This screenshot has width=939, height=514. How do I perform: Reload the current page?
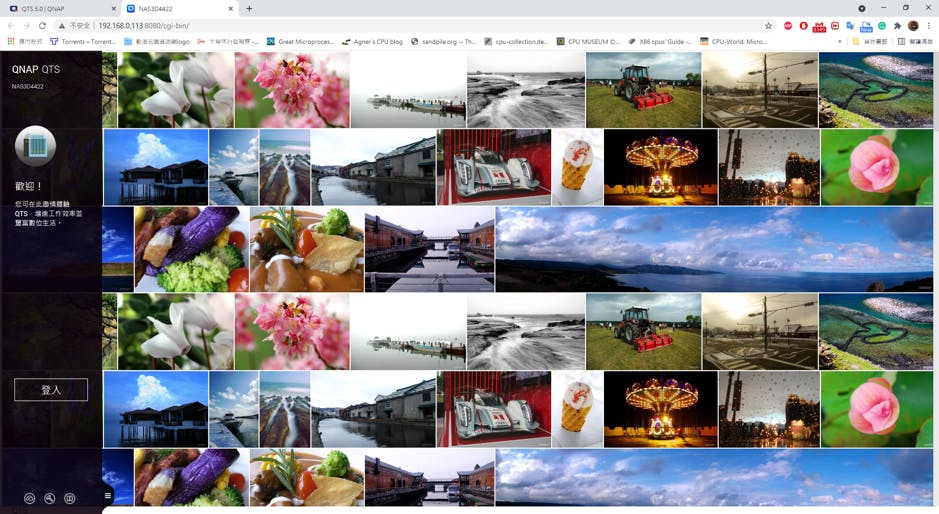point(42,25)
